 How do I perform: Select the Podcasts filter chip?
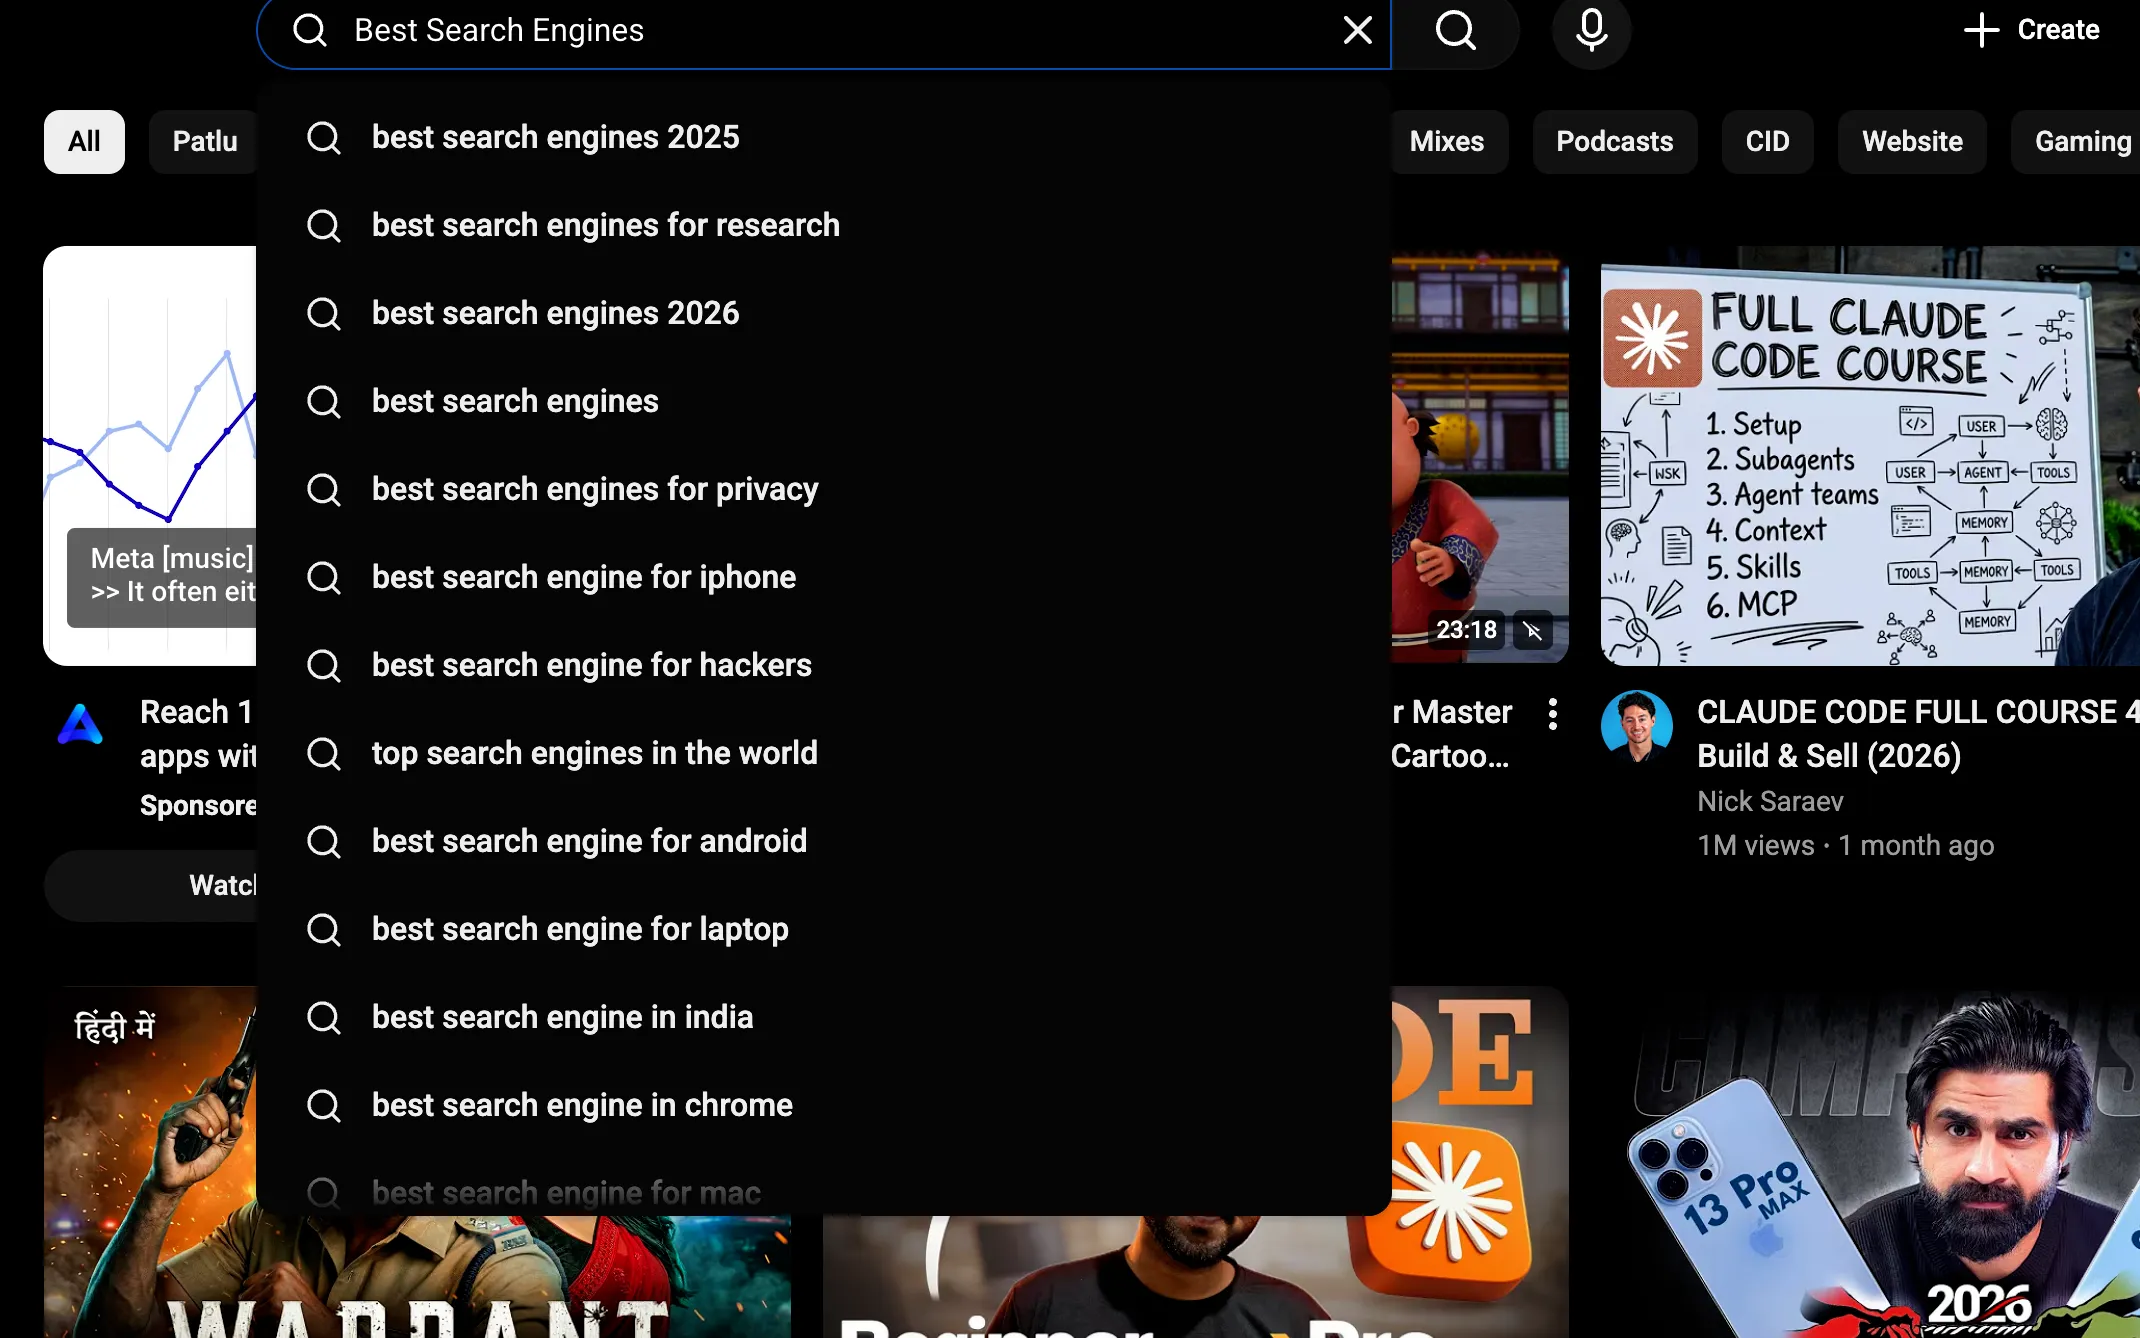coord(1614,141)
